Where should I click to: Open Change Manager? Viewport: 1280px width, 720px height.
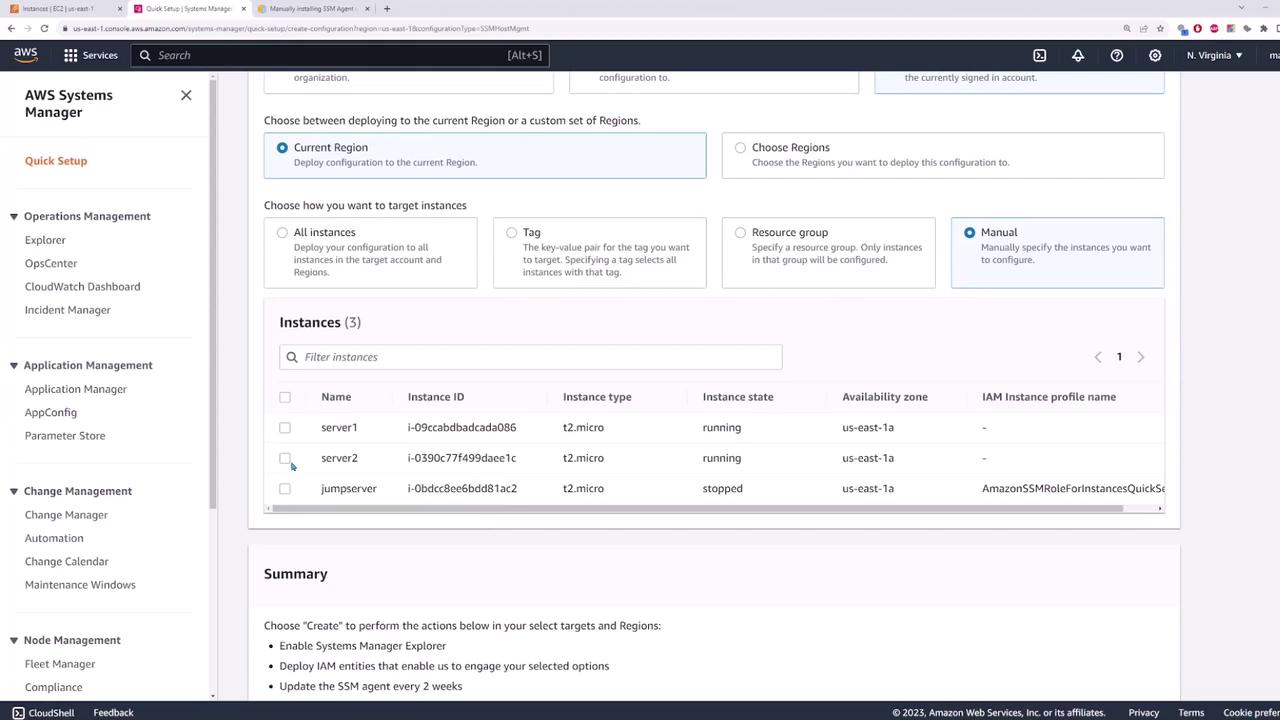click(66, 514)
